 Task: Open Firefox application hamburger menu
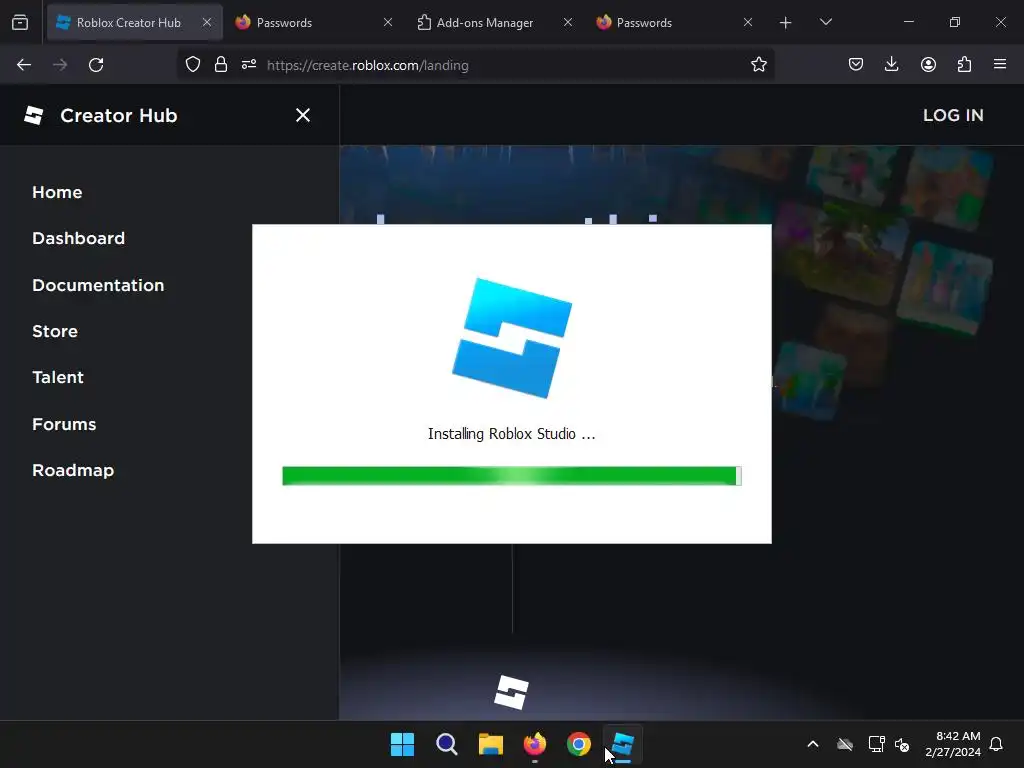point(1000,64)
